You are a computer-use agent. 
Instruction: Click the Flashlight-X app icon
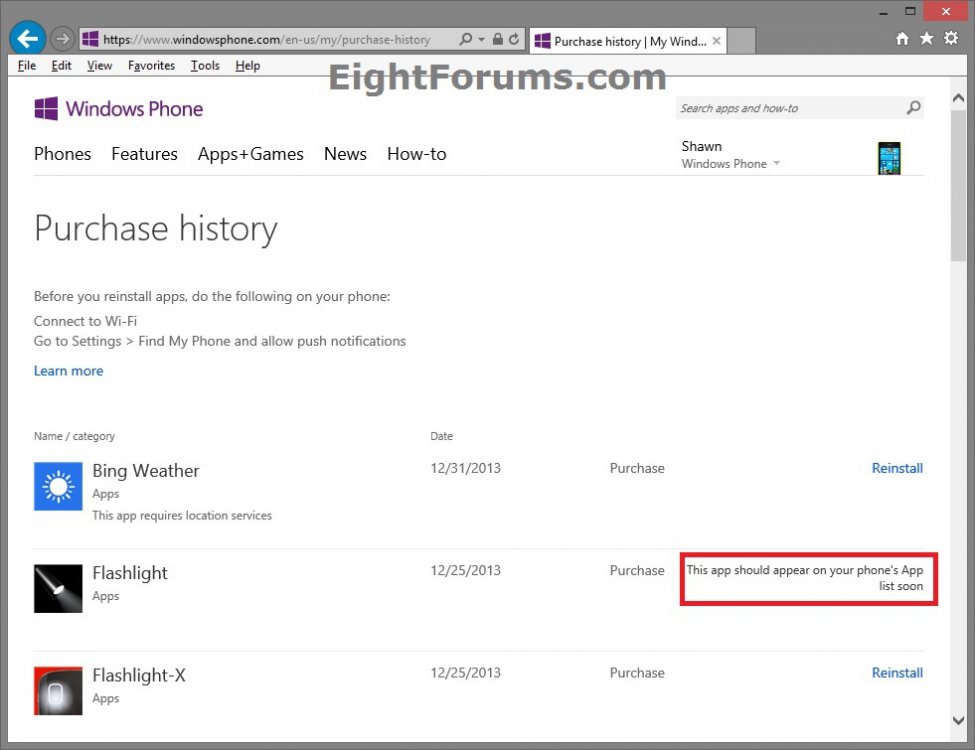pos(58,691)
